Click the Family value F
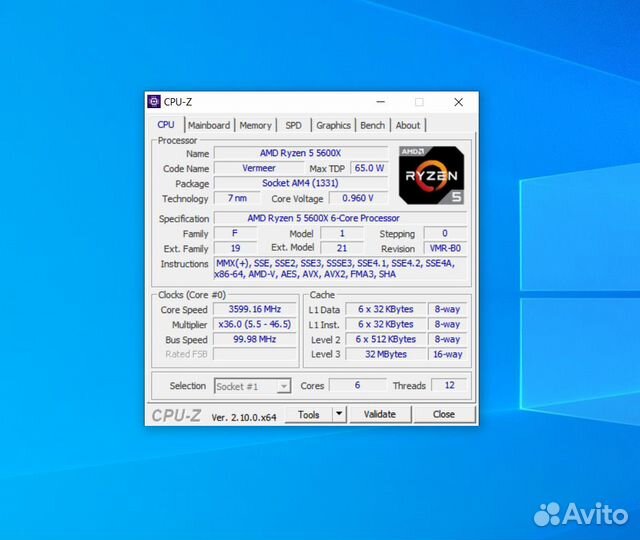This screenshot has width=640, height=540. pyautogui.click(x=235, y=233)
